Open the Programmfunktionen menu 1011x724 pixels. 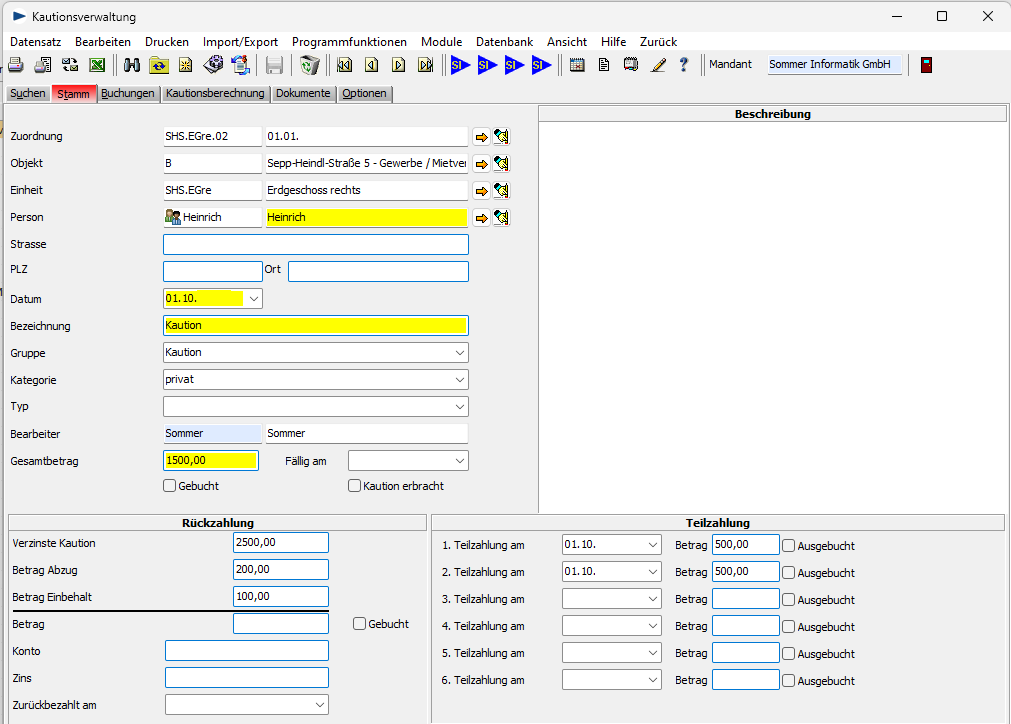click(349, 42)
